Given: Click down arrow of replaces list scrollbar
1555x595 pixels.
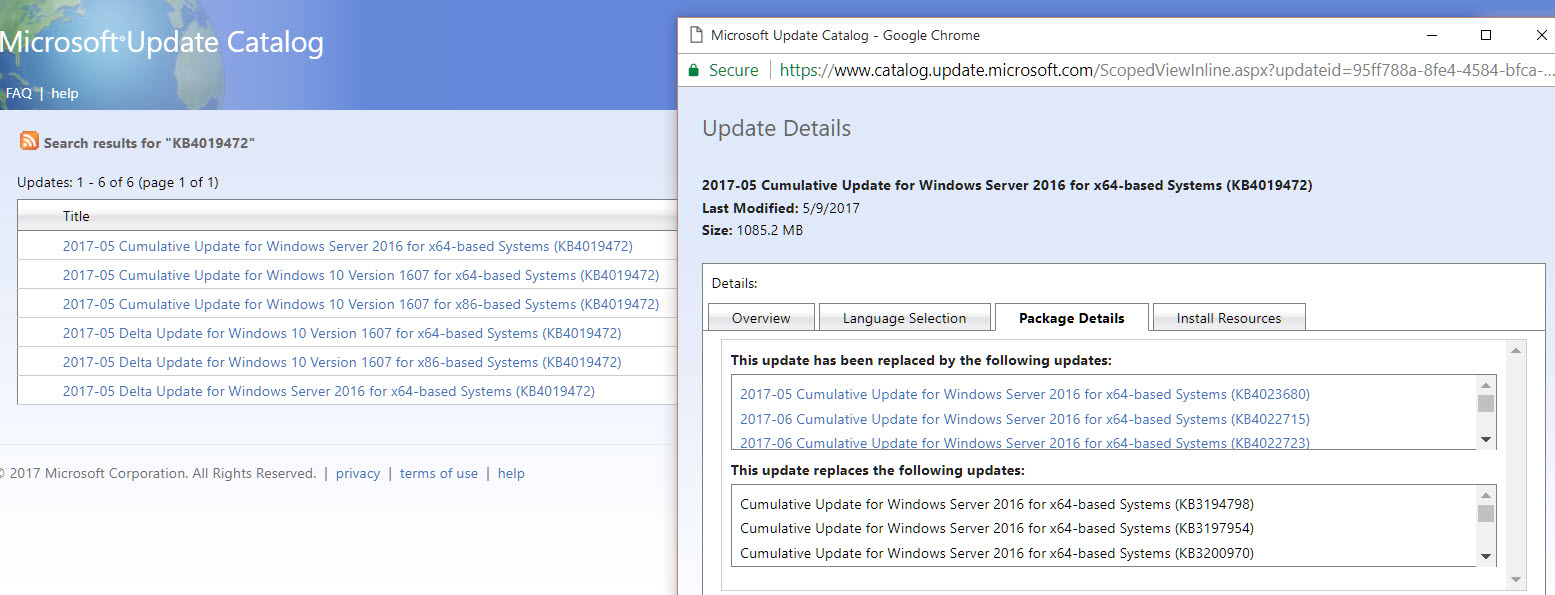Looking at the screenshot, I should pyautogui.click(x=1486, y=557).
